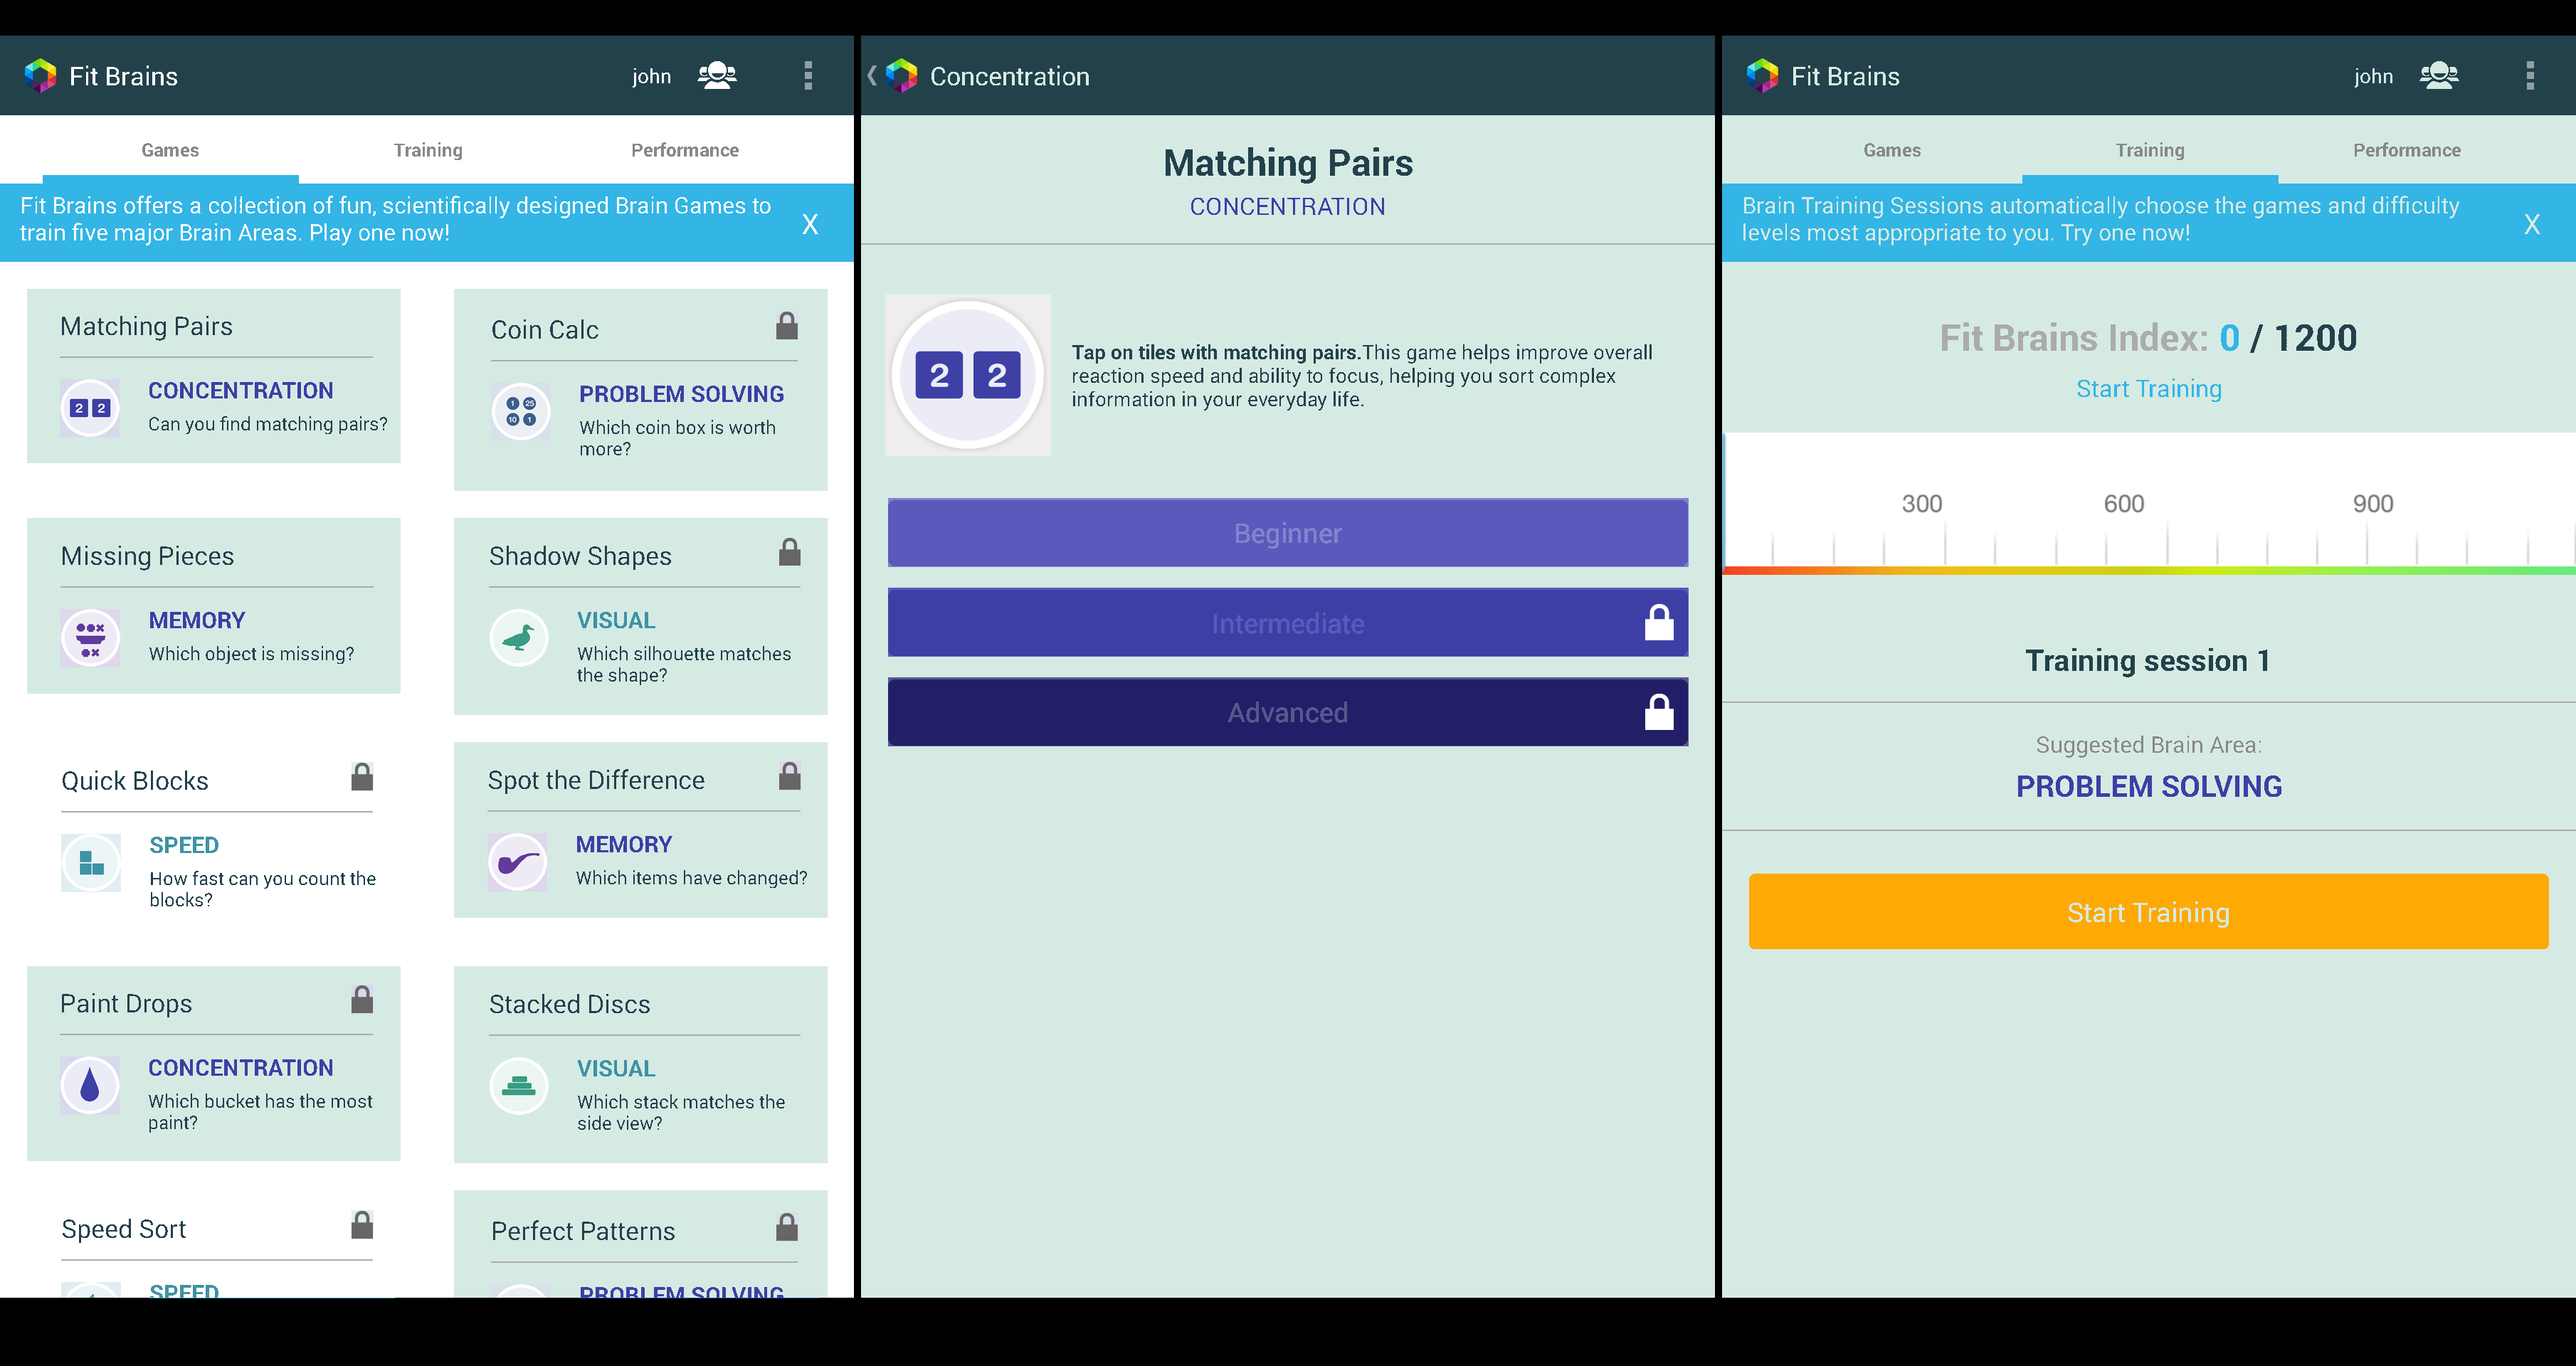Screen dimensions: 2576x1366
Task: Click lock icon on Paint Drops card
Action: [x=362, y=999]
